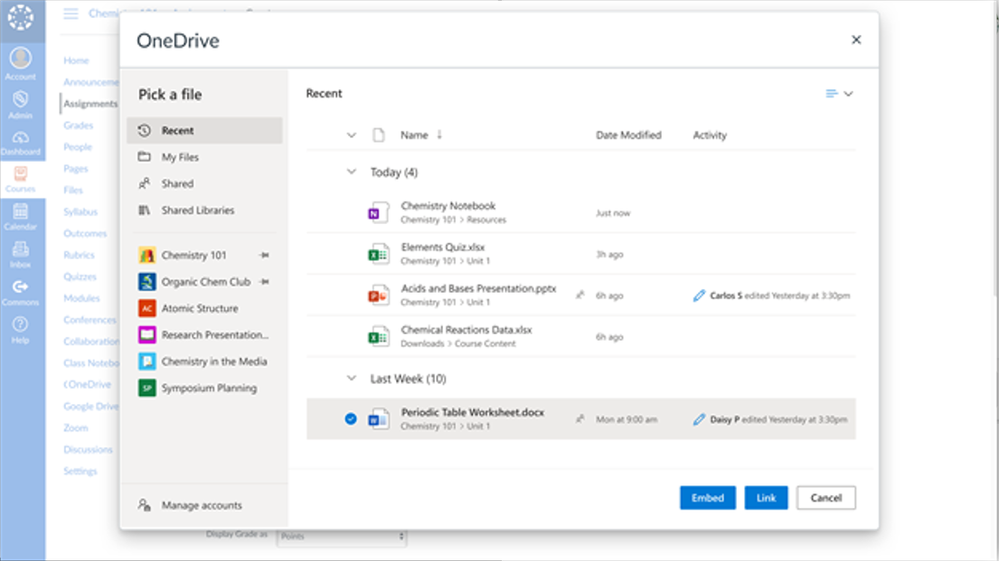Open Assignments in course navigation
This screenshot has height=561, width=999.
90,104
